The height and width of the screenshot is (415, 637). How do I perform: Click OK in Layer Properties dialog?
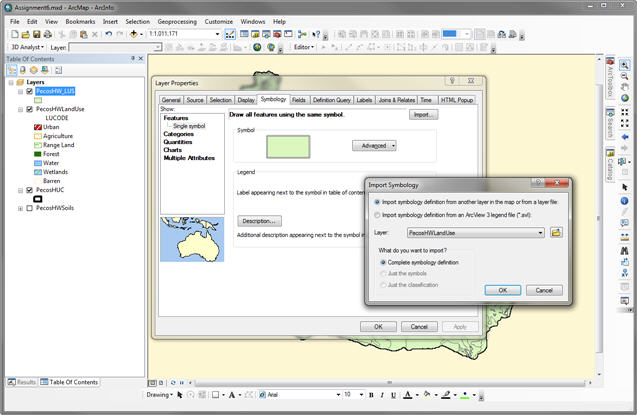[x=378, y=326]
